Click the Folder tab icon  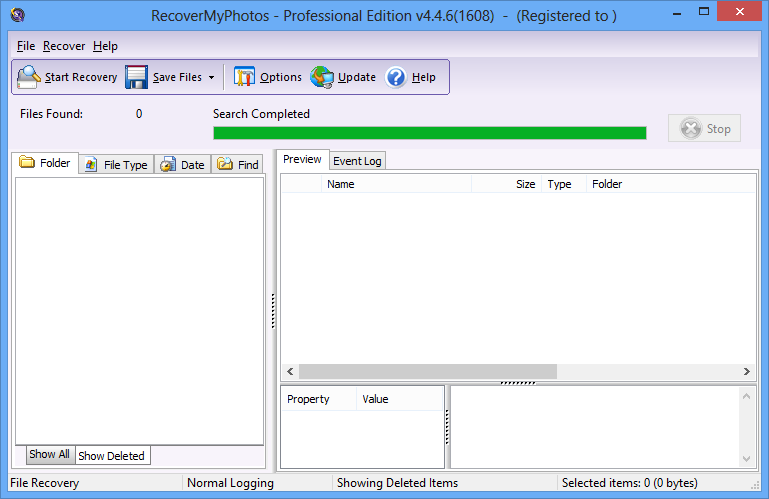pos(26,162)
